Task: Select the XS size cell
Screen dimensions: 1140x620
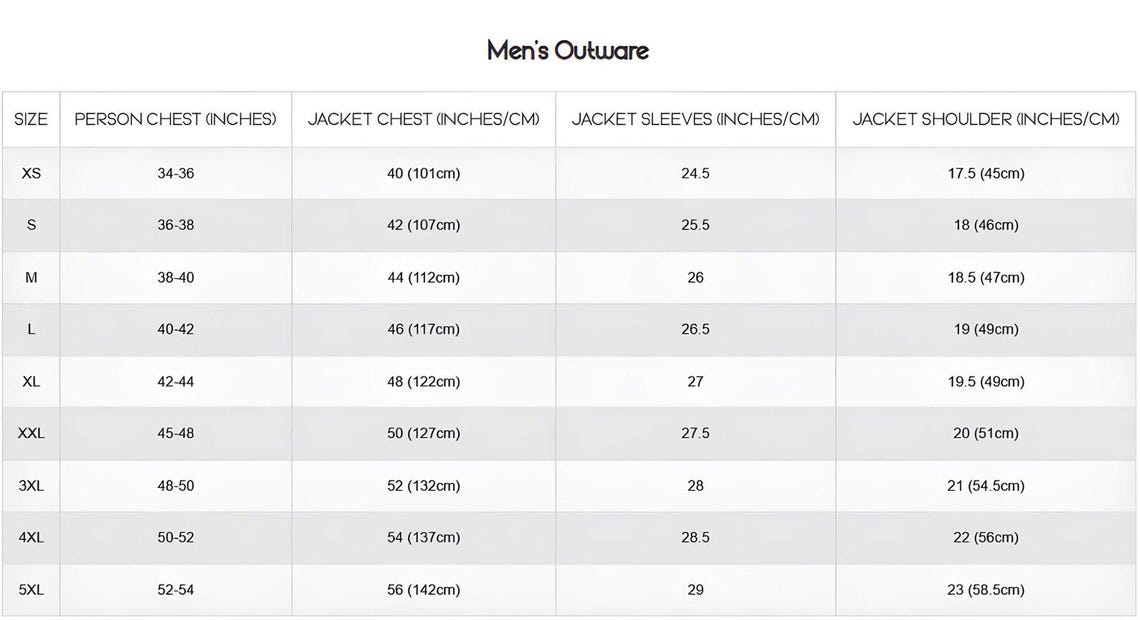Action: [x=31, y=173]
